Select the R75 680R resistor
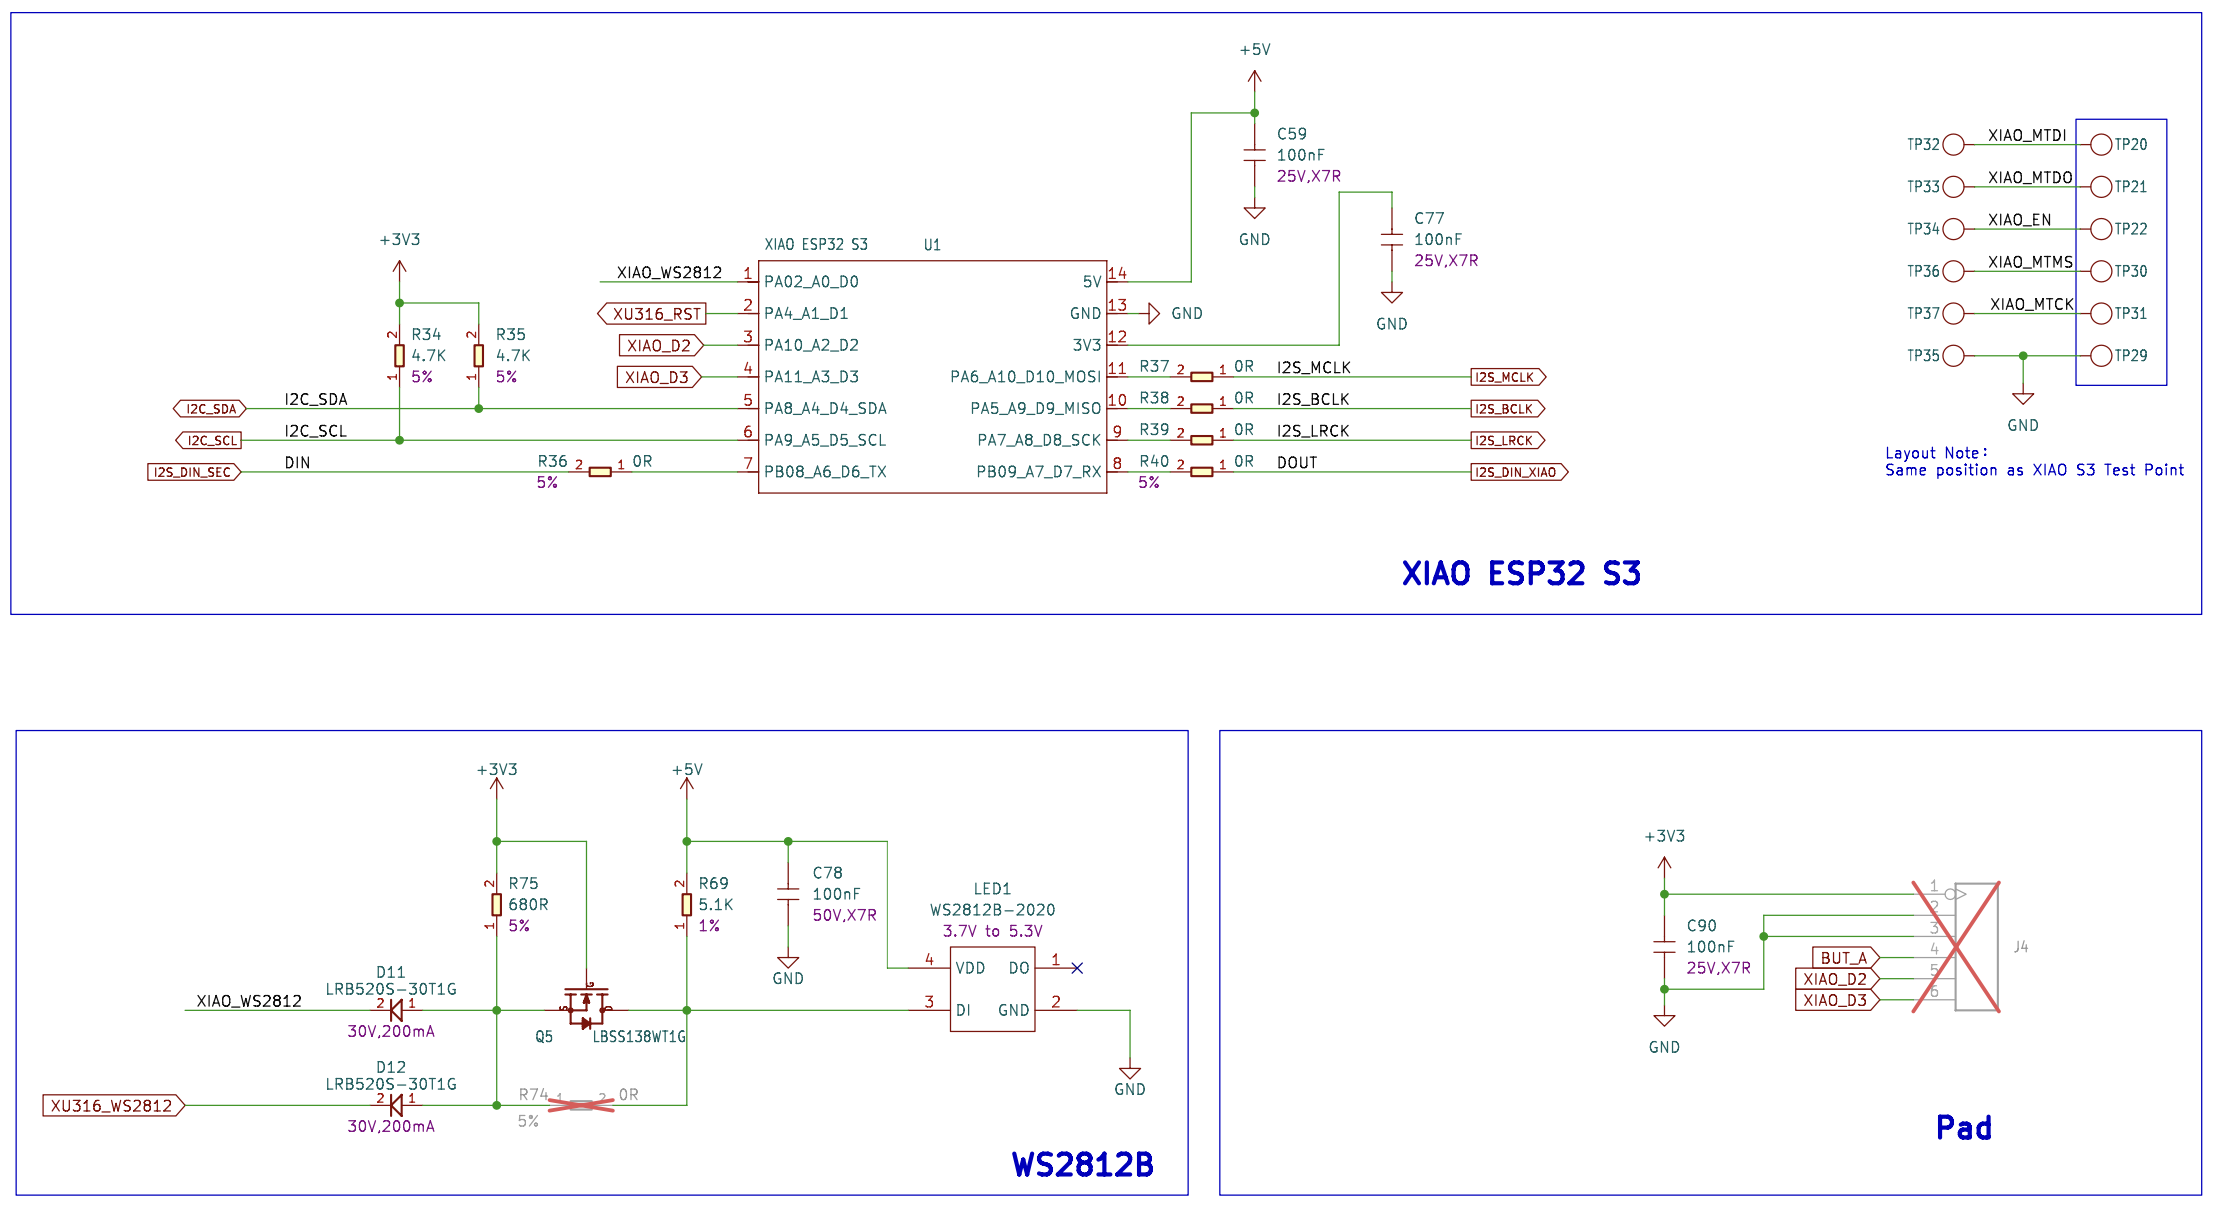 click(x=496, y=904)
